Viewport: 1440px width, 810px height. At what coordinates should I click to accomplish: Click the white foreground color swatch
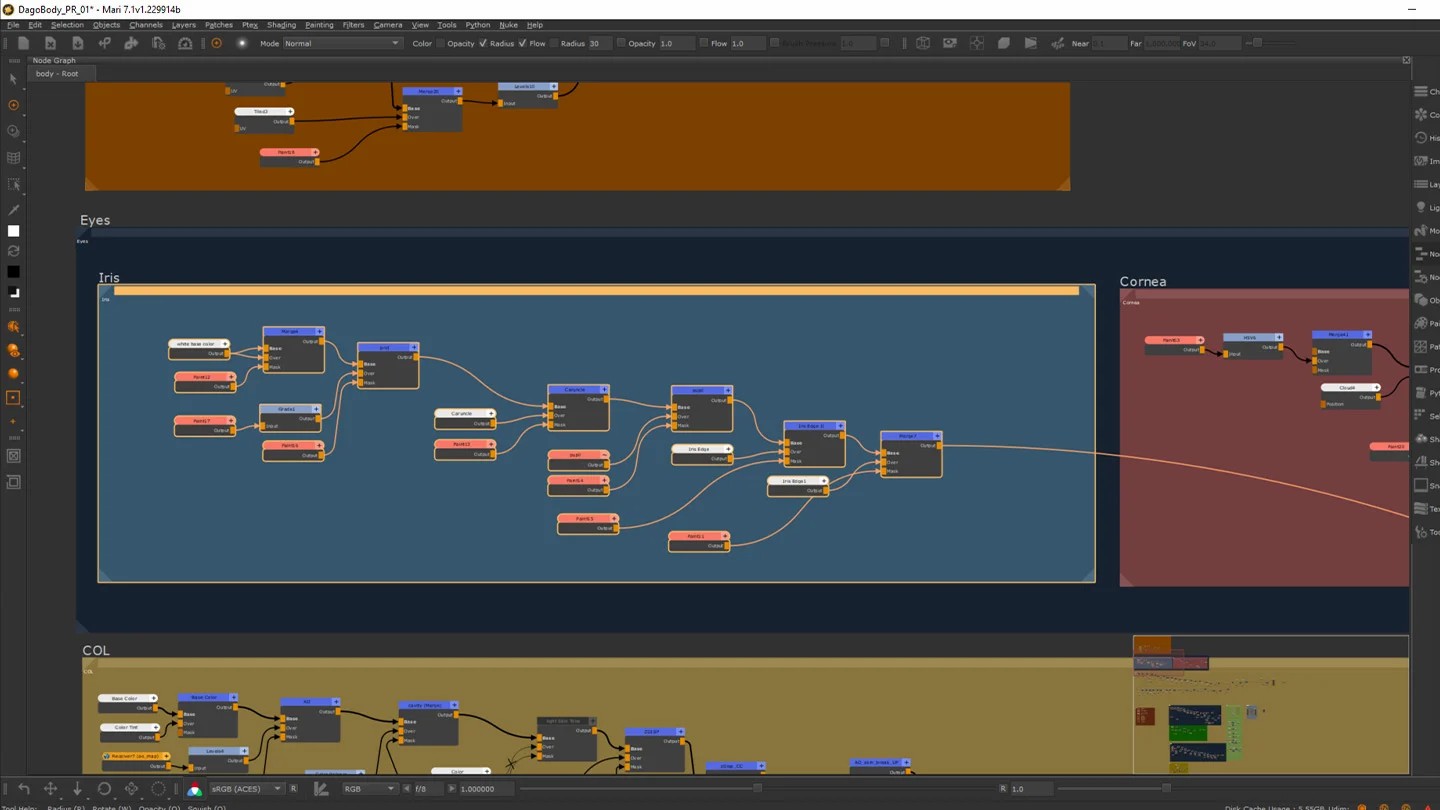point(13,231)
